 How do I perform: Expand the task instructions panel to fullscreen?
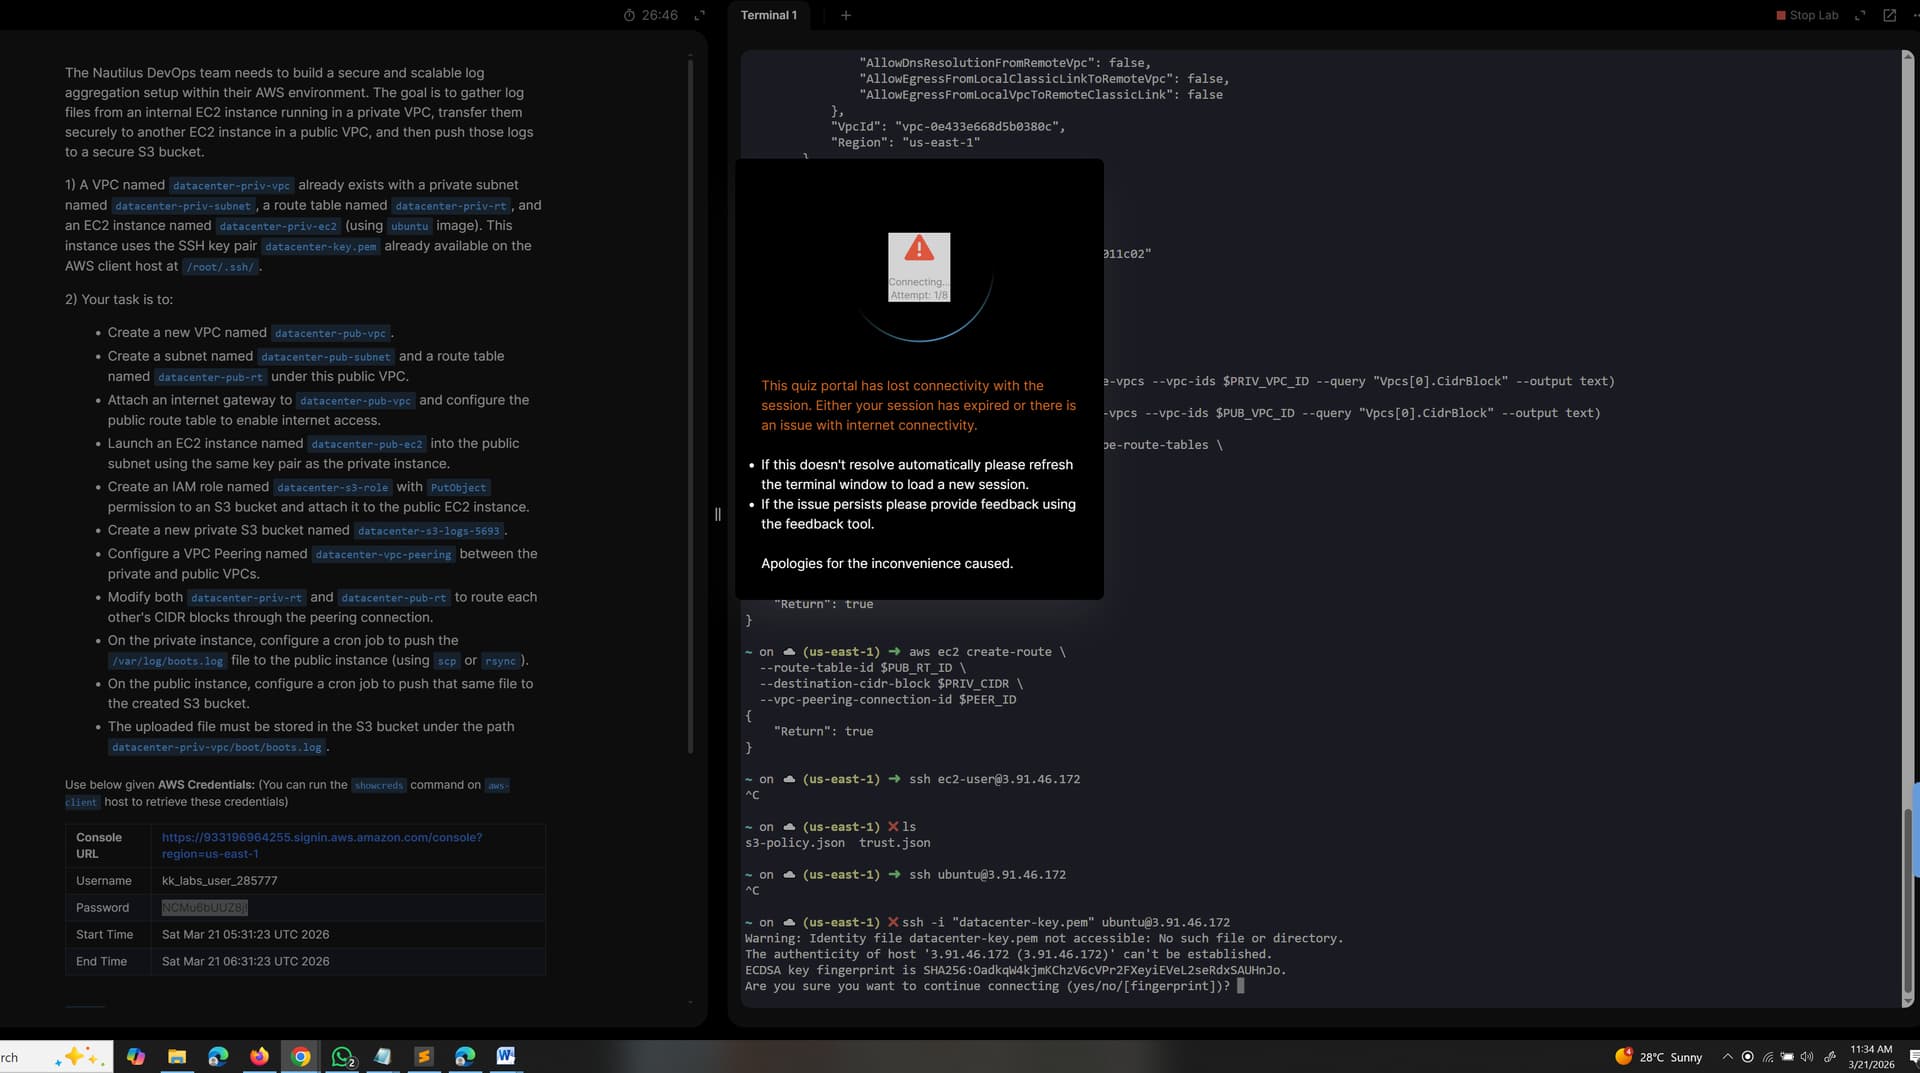tap(700, 15)
